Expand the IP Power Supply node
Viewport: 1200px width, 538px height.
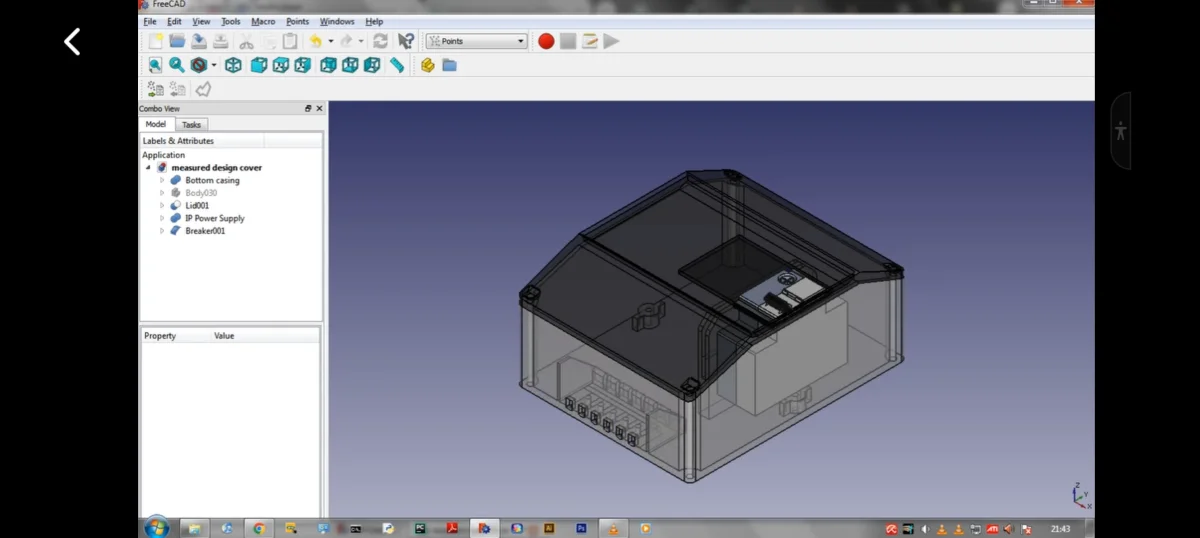click(x=162, y=218)
